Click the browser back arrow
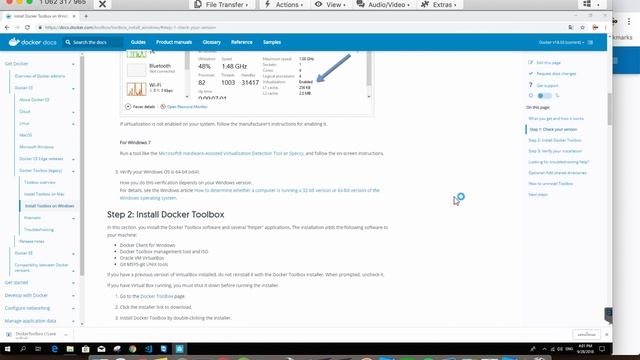Viewport: 640px width, 360px height. (x=7, y=27)
